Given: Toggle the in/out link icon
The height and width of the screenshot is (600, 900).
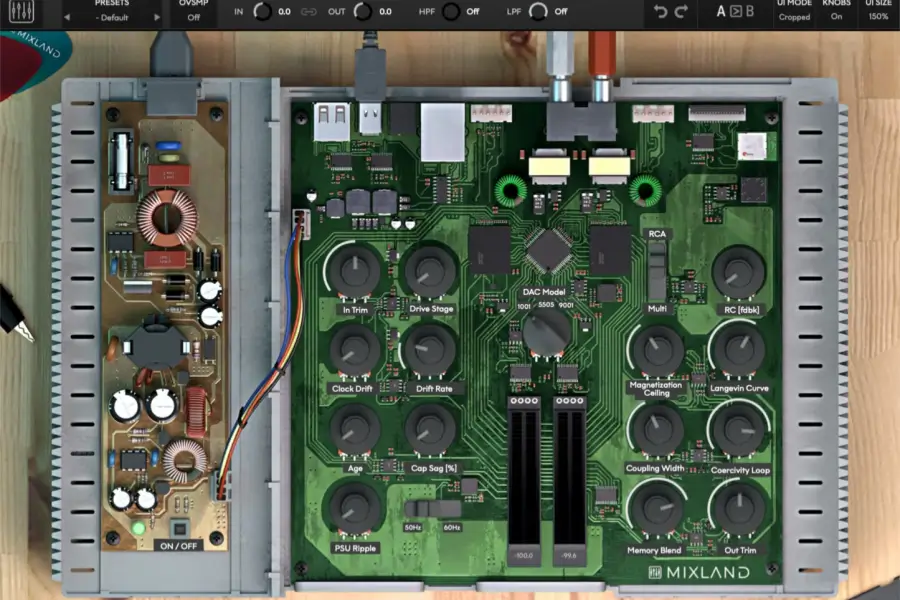Looking at the screenshot, I should pos(309,11).
